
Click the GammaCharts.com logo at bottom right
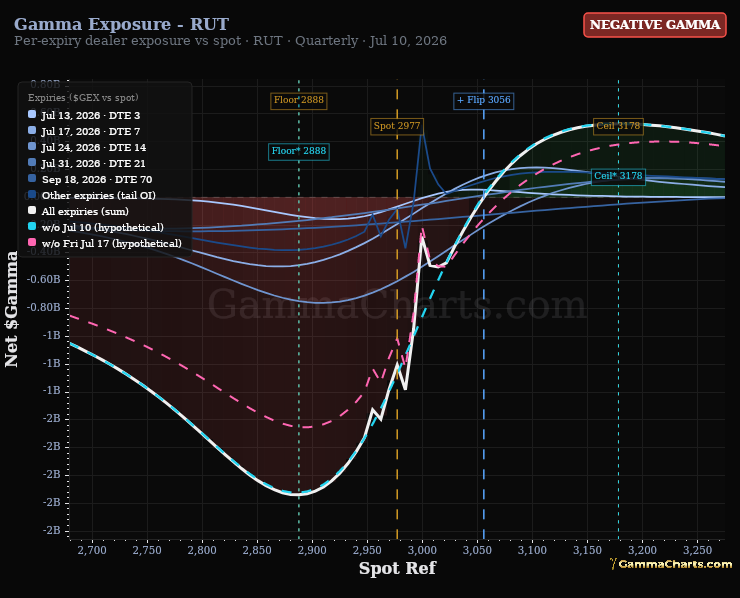click(671, 564)
